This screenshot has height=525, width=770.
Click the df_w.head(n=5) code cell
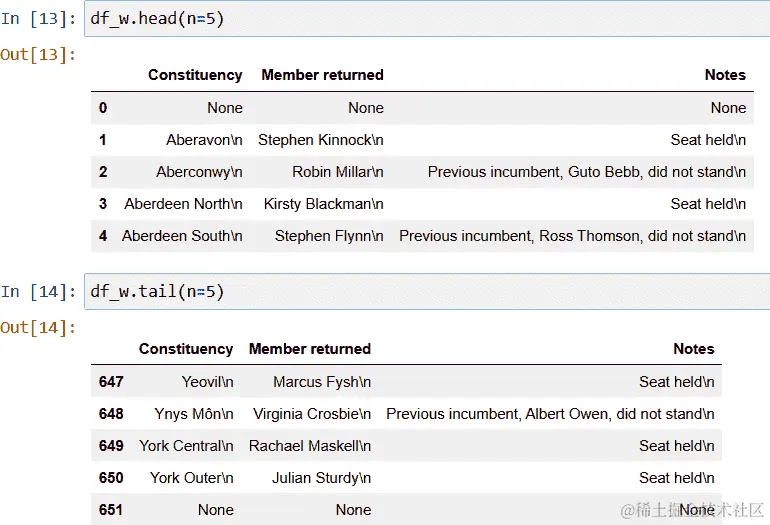coord(427,19)
